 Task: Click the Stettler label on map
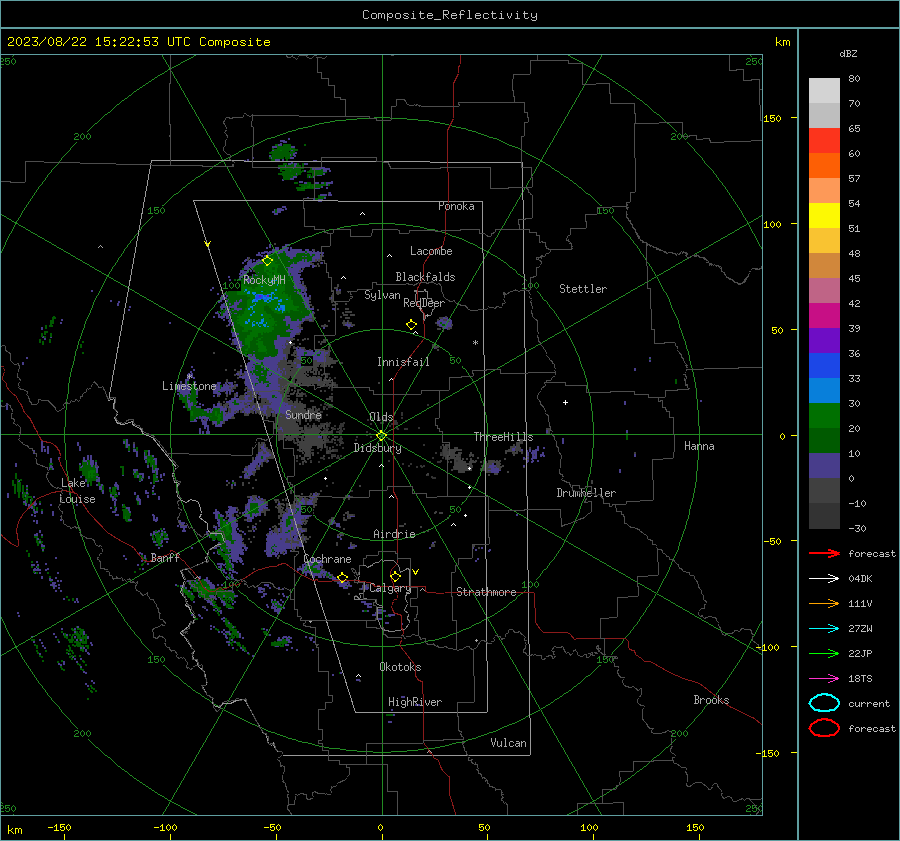coord(583,289)
